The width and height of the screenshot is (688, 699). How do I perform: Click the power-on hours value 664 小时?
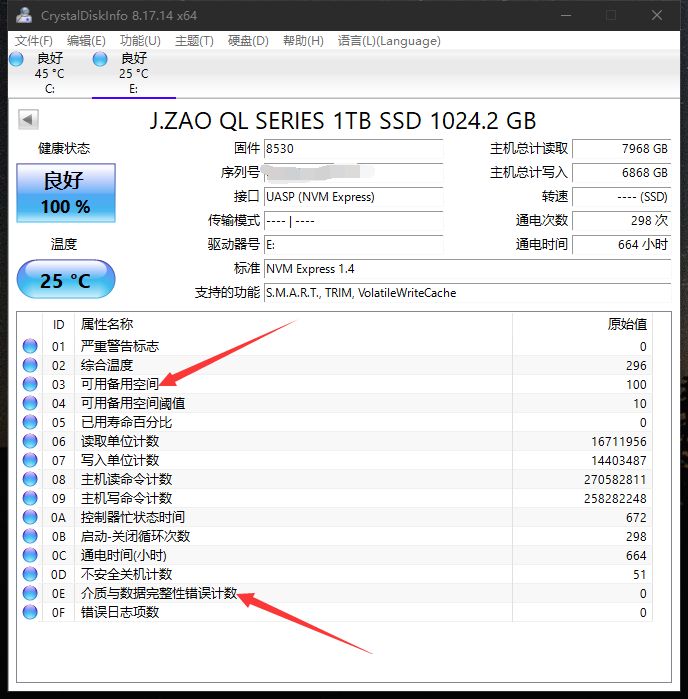tap(622, 245)
